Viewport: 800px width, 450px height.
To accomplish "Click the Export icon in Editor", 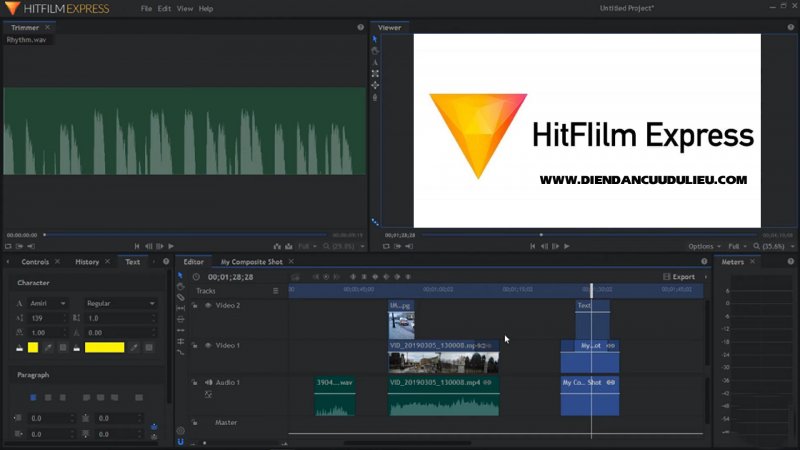I will (x=666, y=277).
